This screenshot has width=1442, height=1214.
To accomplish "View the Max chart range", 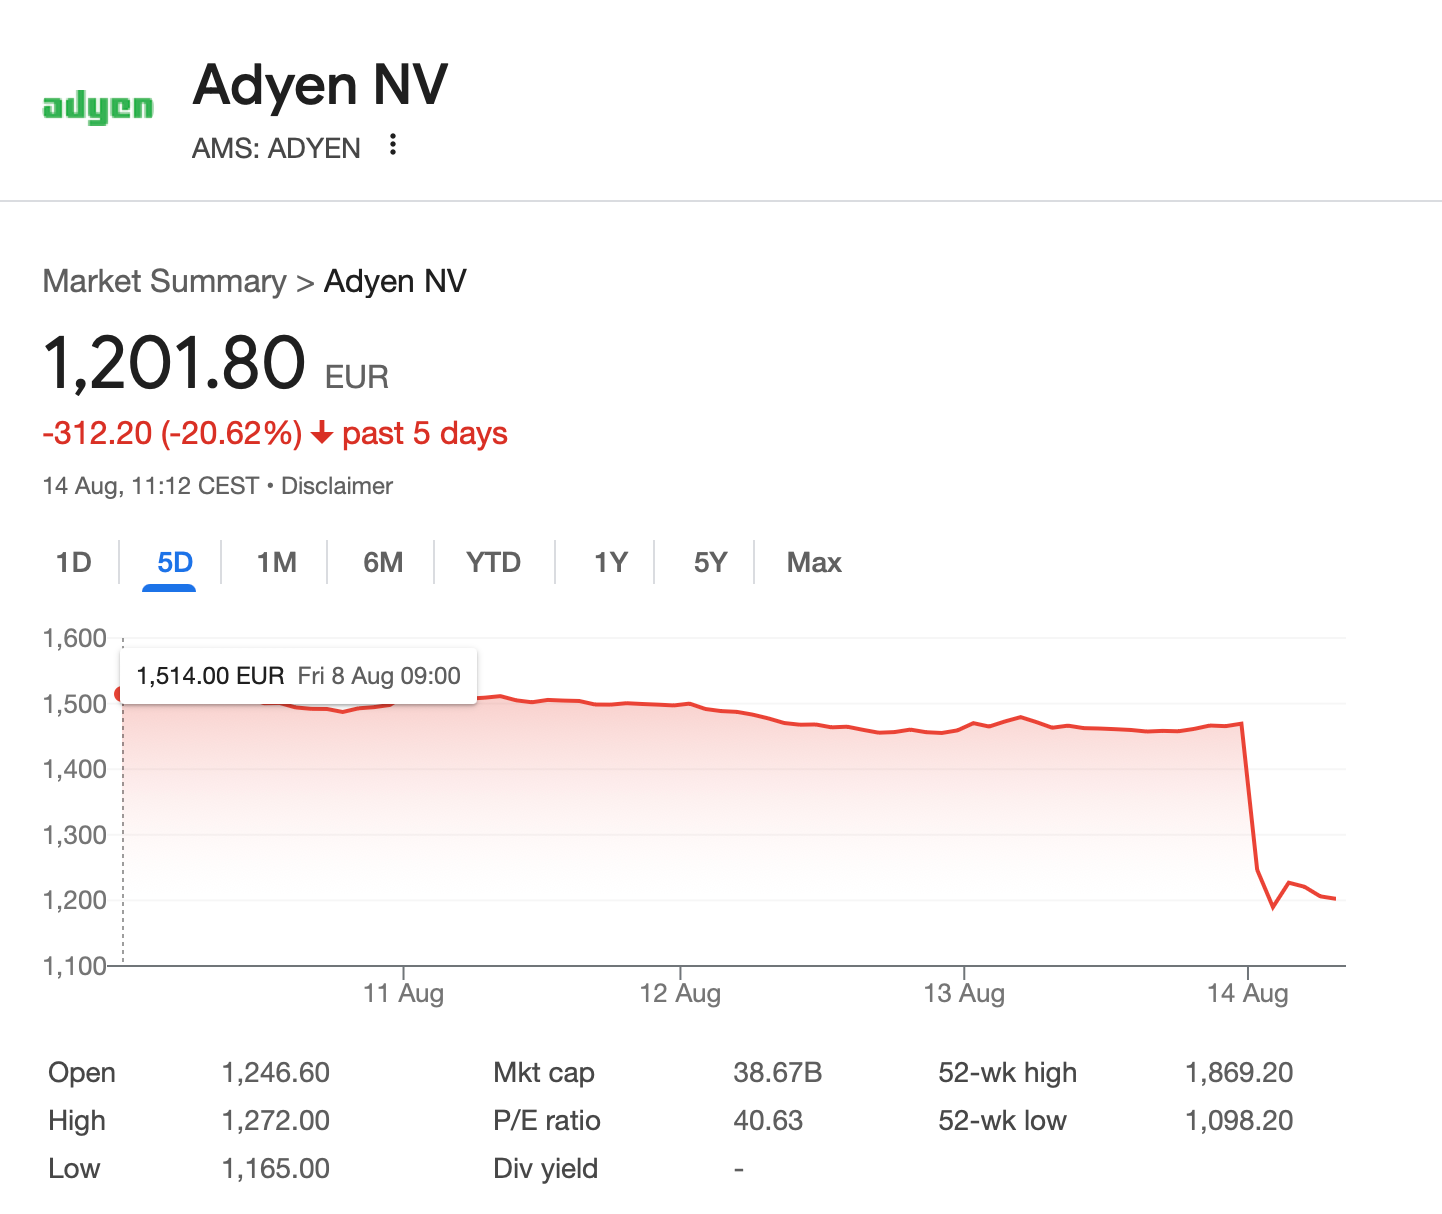I will 814,562.
